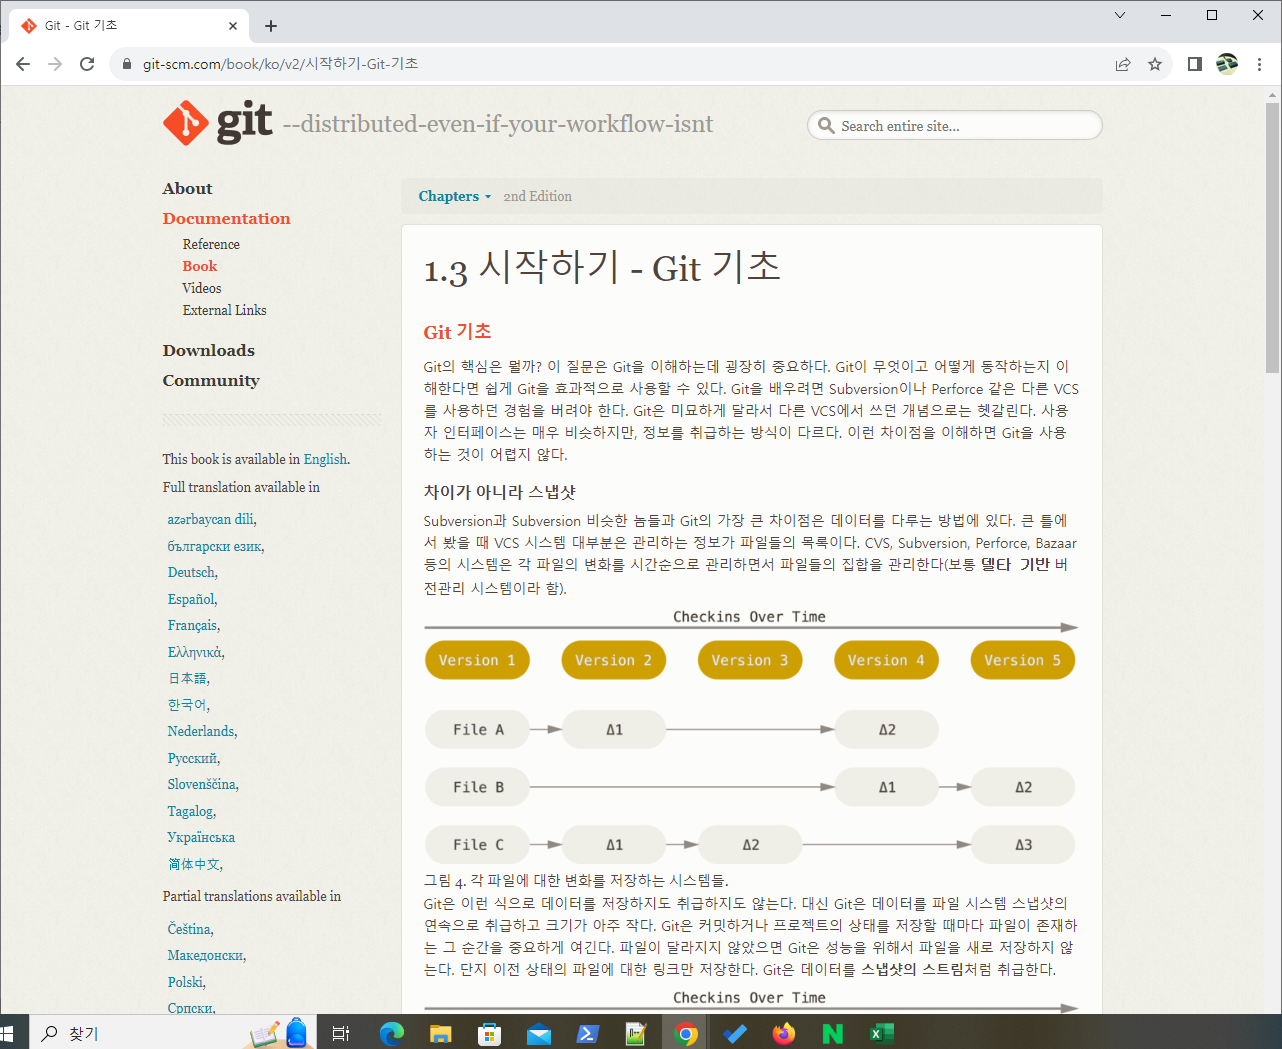Viewport: 1282px width, 1049px height.
Task: Open Tagalog translation
Action: 190,811
